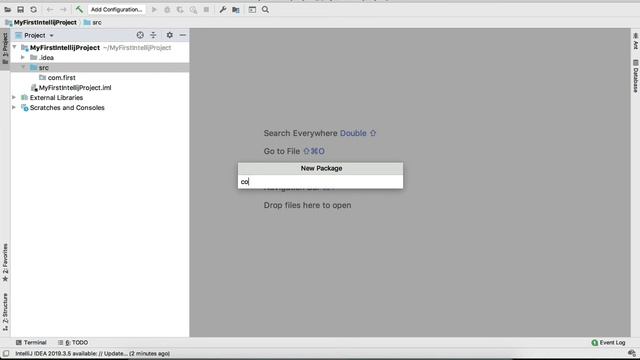This screenshot has width=640, height=360.
Task: Click the Locate/Scroll from Source target icon
Action: (140, 35)
